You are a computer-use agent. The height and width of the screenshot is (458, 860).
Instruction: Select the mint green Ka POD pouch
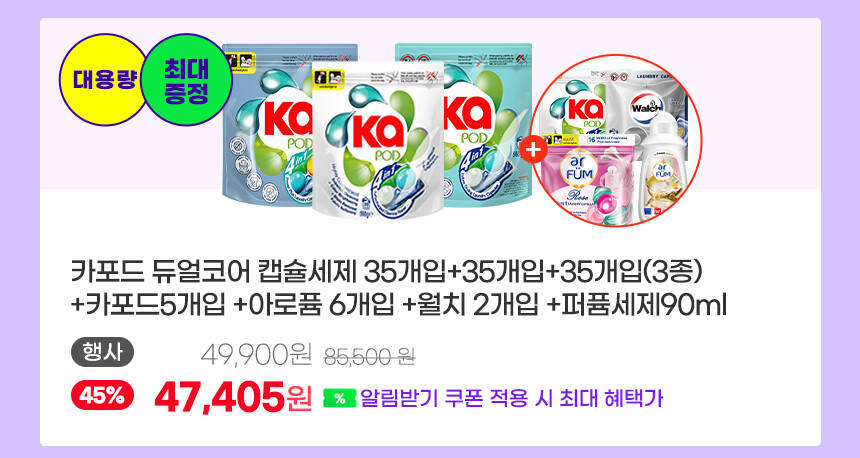coord(476,124)
